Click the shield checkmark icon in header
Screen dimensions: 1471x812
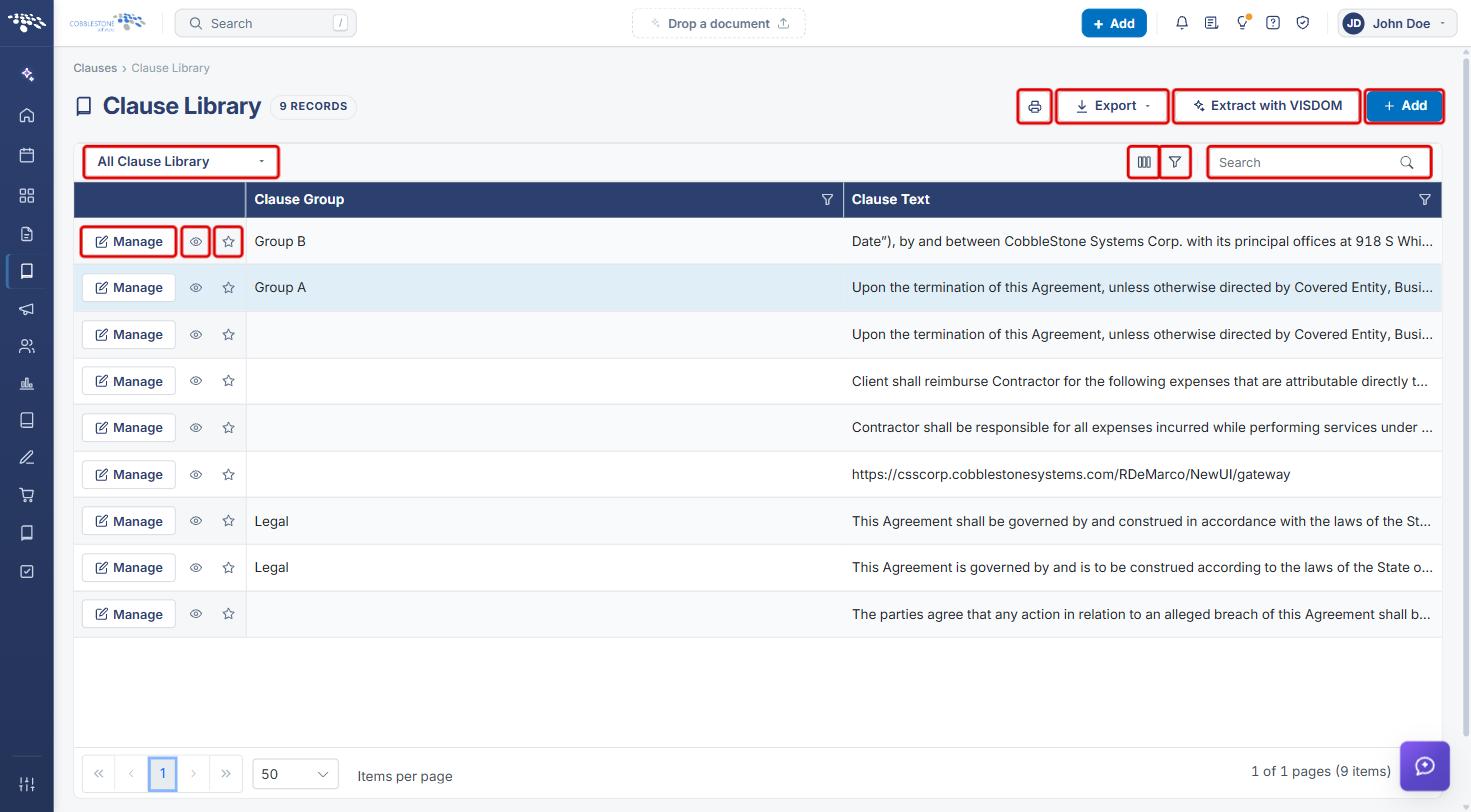click(x=1302, y=23)
